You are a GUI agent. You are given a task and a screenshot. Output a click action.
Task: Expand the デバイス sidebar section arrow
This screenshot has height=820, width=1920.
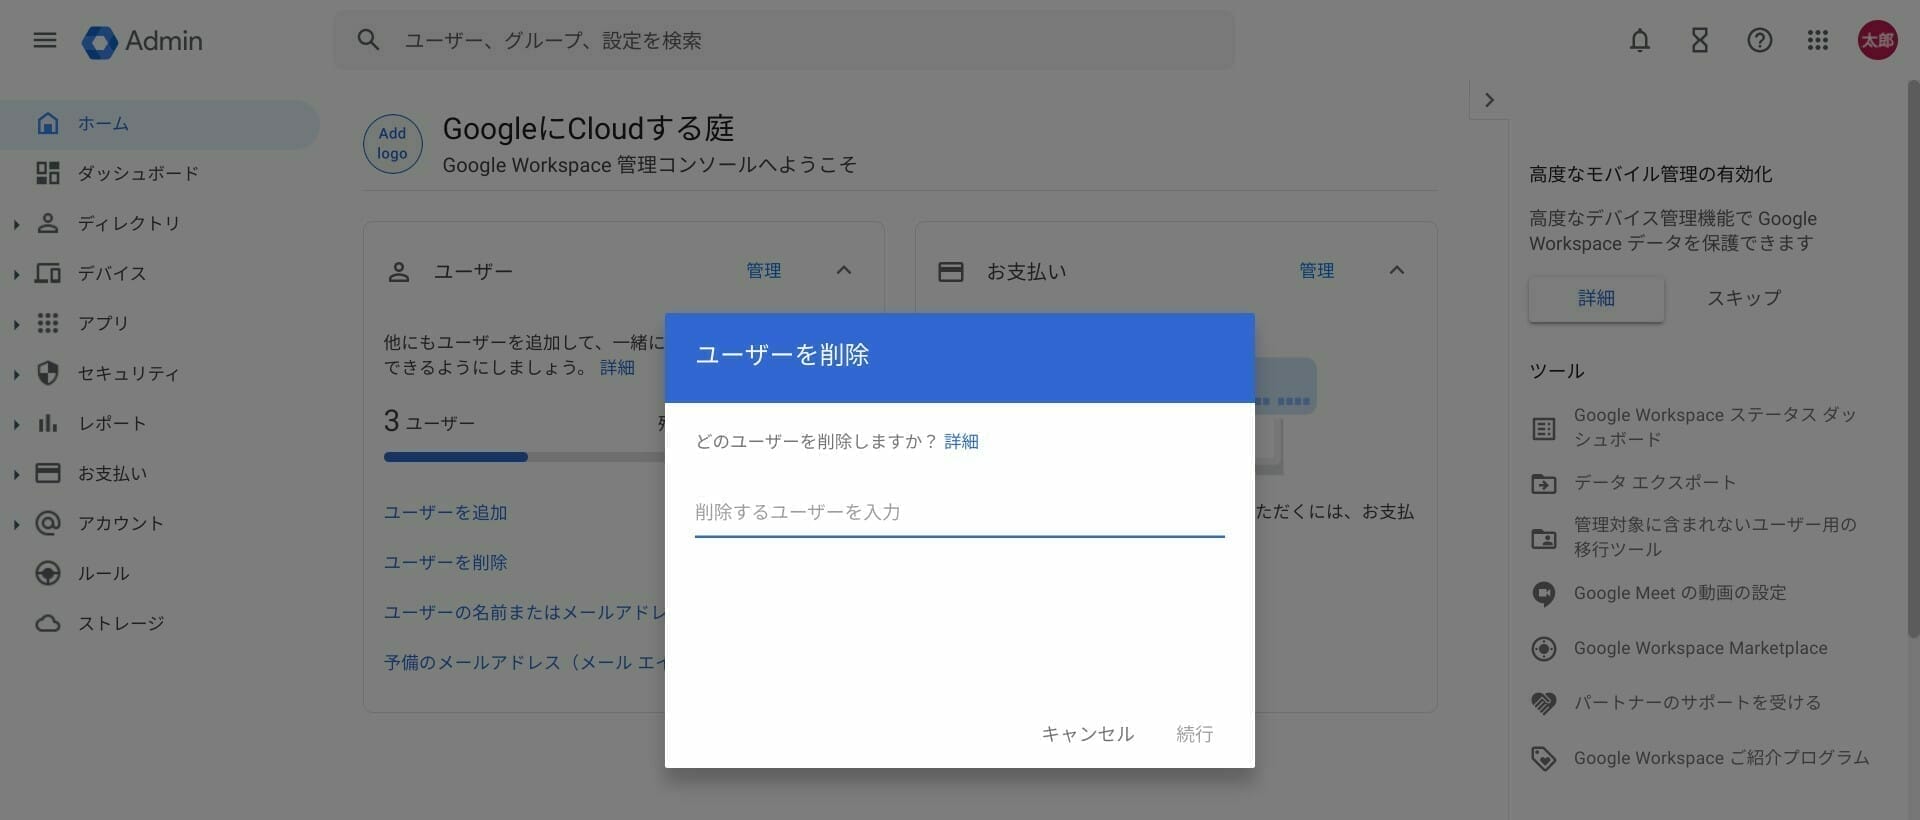(16, 274)
